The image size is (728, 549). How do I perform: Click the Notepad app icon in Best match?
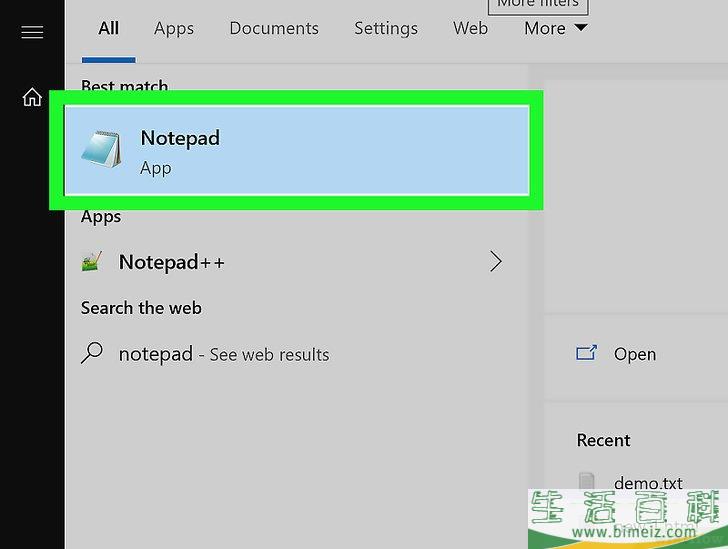[102, 149]
